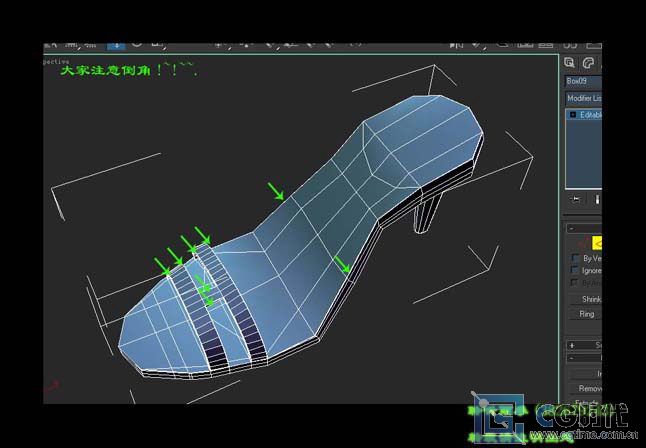Click the Shrink selection button
Image resolution: width=646 pixels, height=448 pixels.
coord(585,300)
